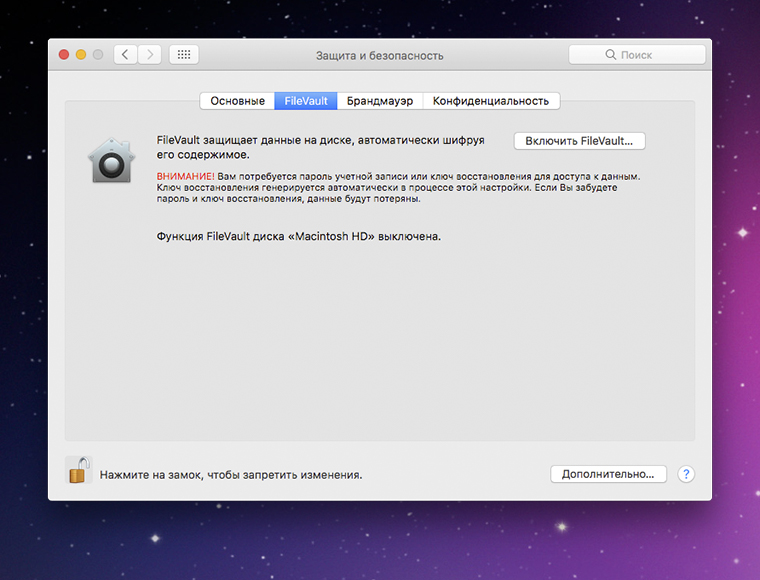
Task: Click Включить FileVault... button
Action: pos(579,141)
